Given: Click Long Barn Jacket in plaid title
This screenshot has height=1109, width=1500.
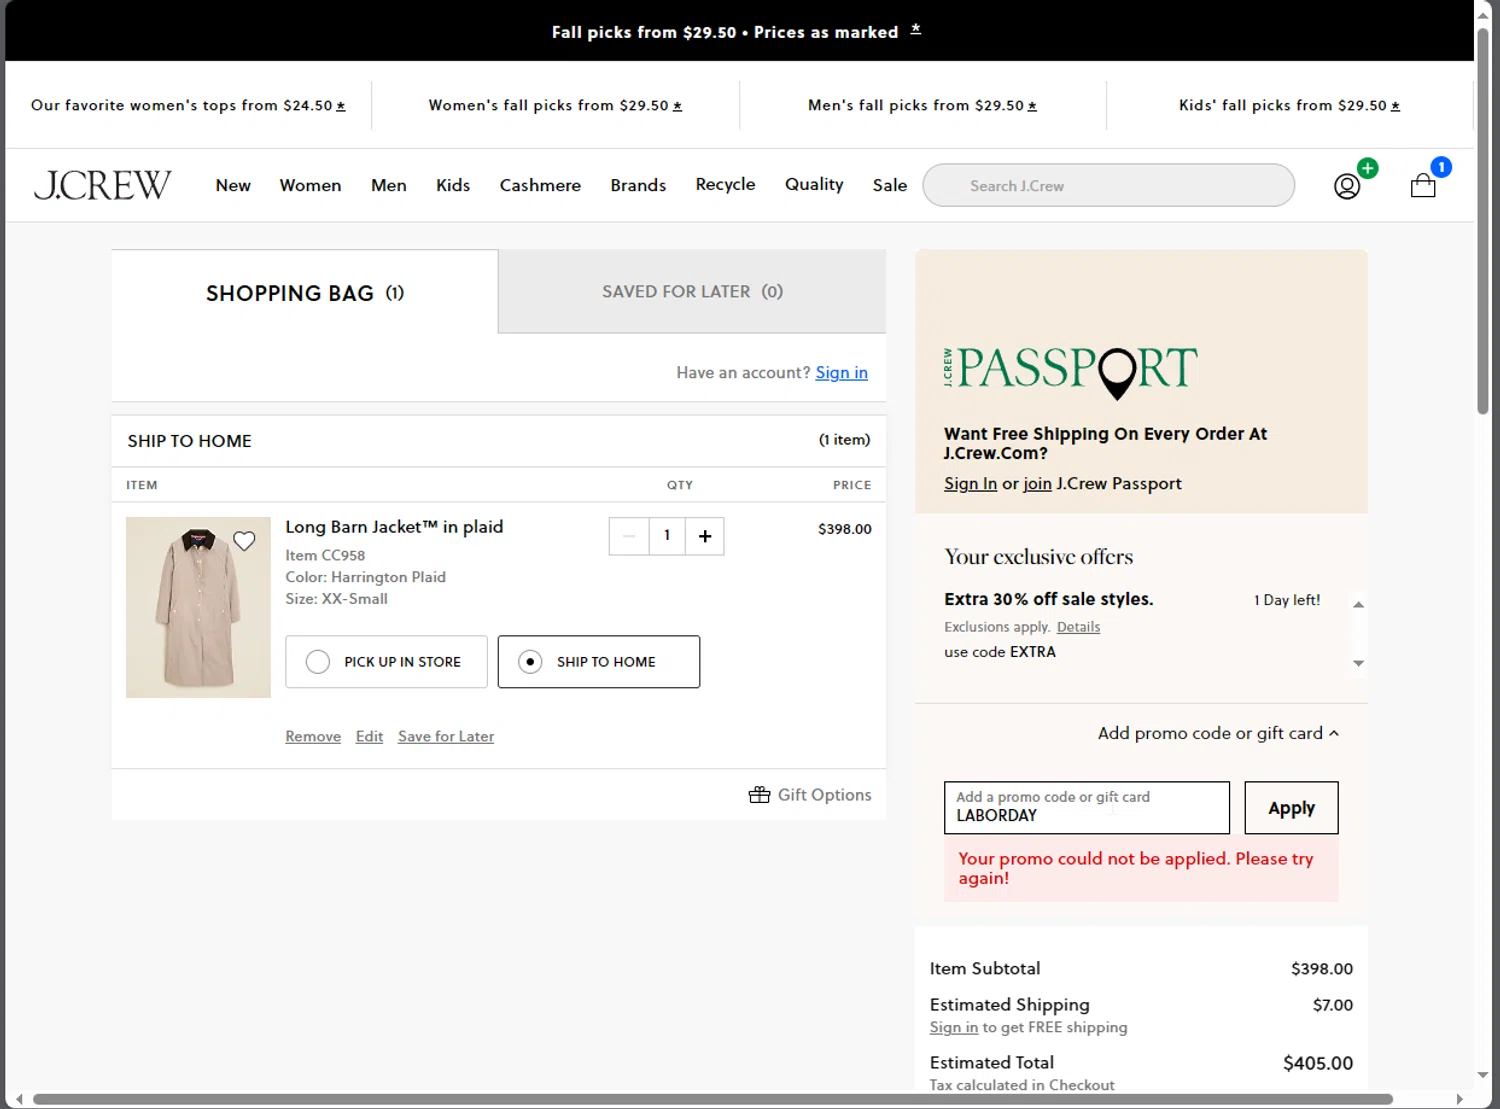Looking at the screenshot, I should [x=394, y=527].
